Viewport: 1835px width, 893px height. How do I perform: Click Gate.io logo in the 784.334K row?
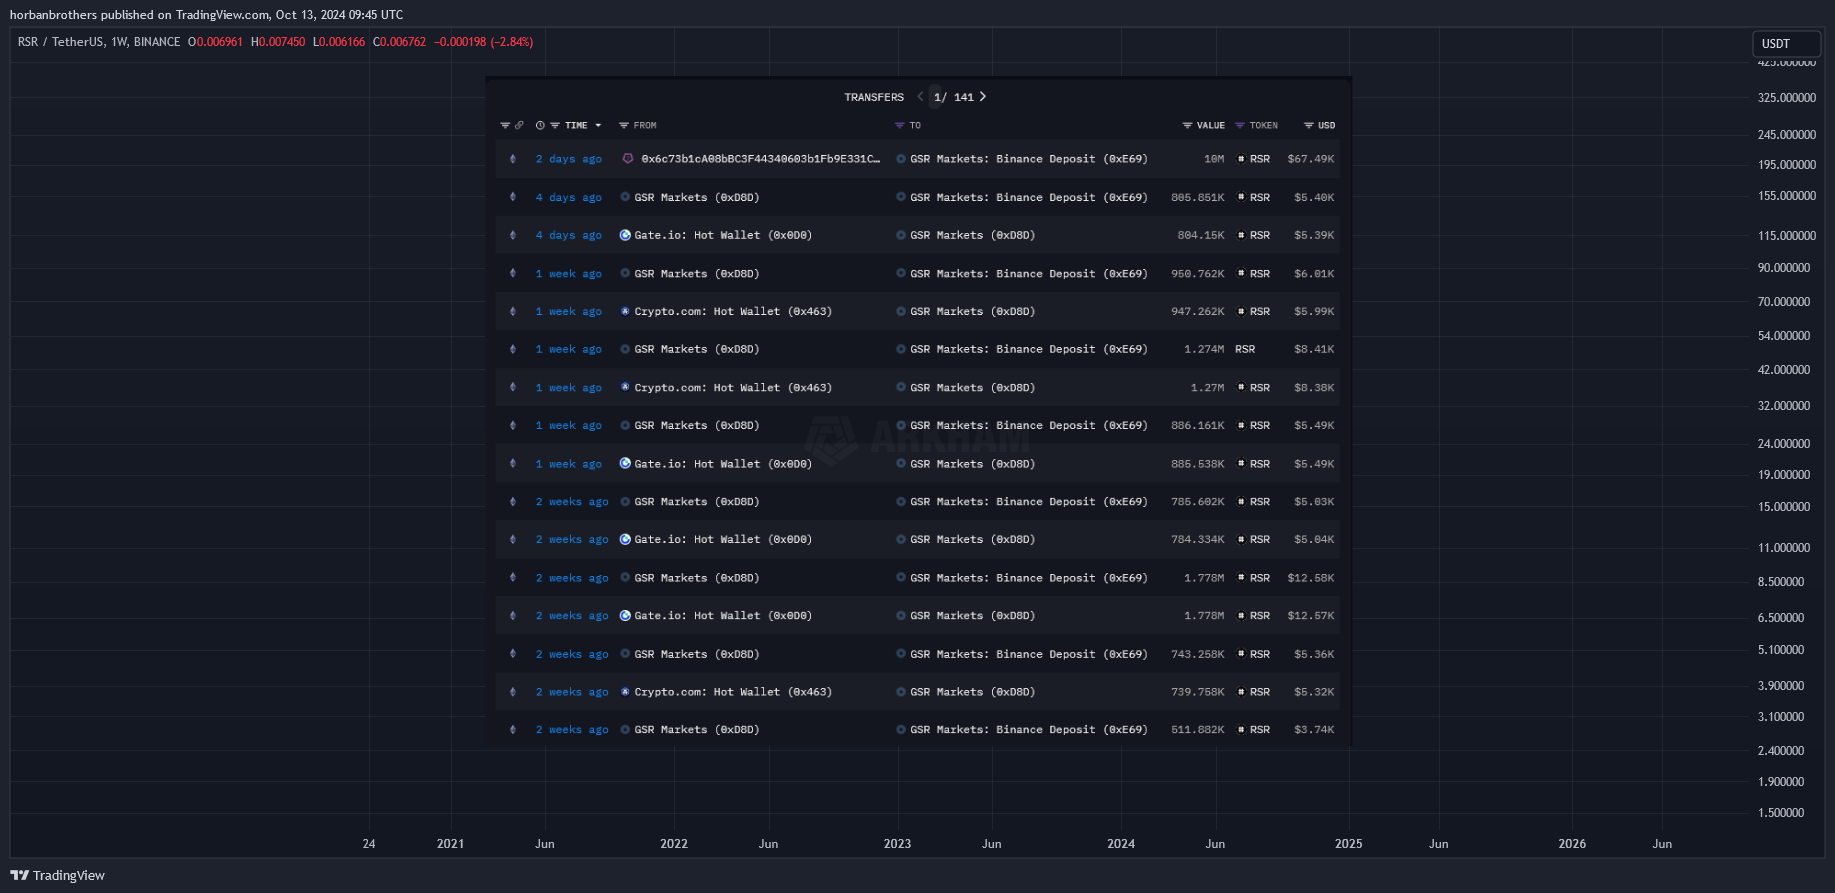tap(625, 540)
